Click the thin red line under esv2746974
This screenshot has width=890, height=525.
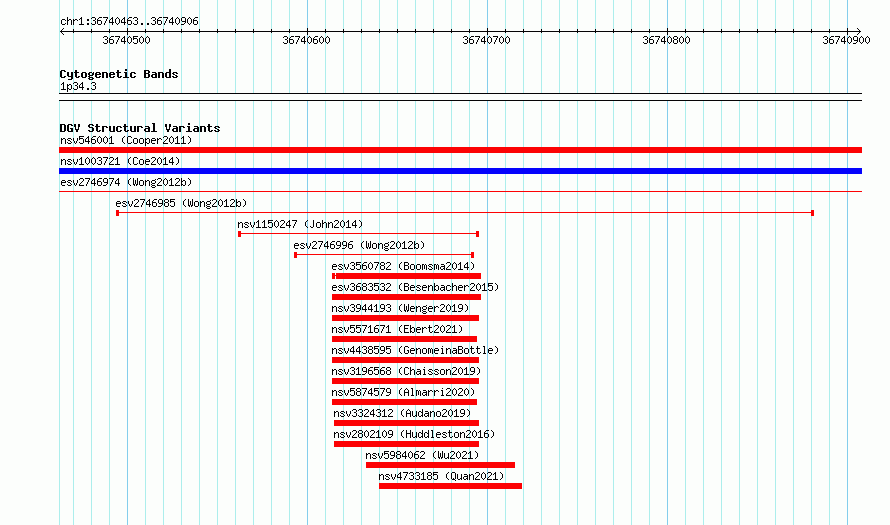pos(460,192)
